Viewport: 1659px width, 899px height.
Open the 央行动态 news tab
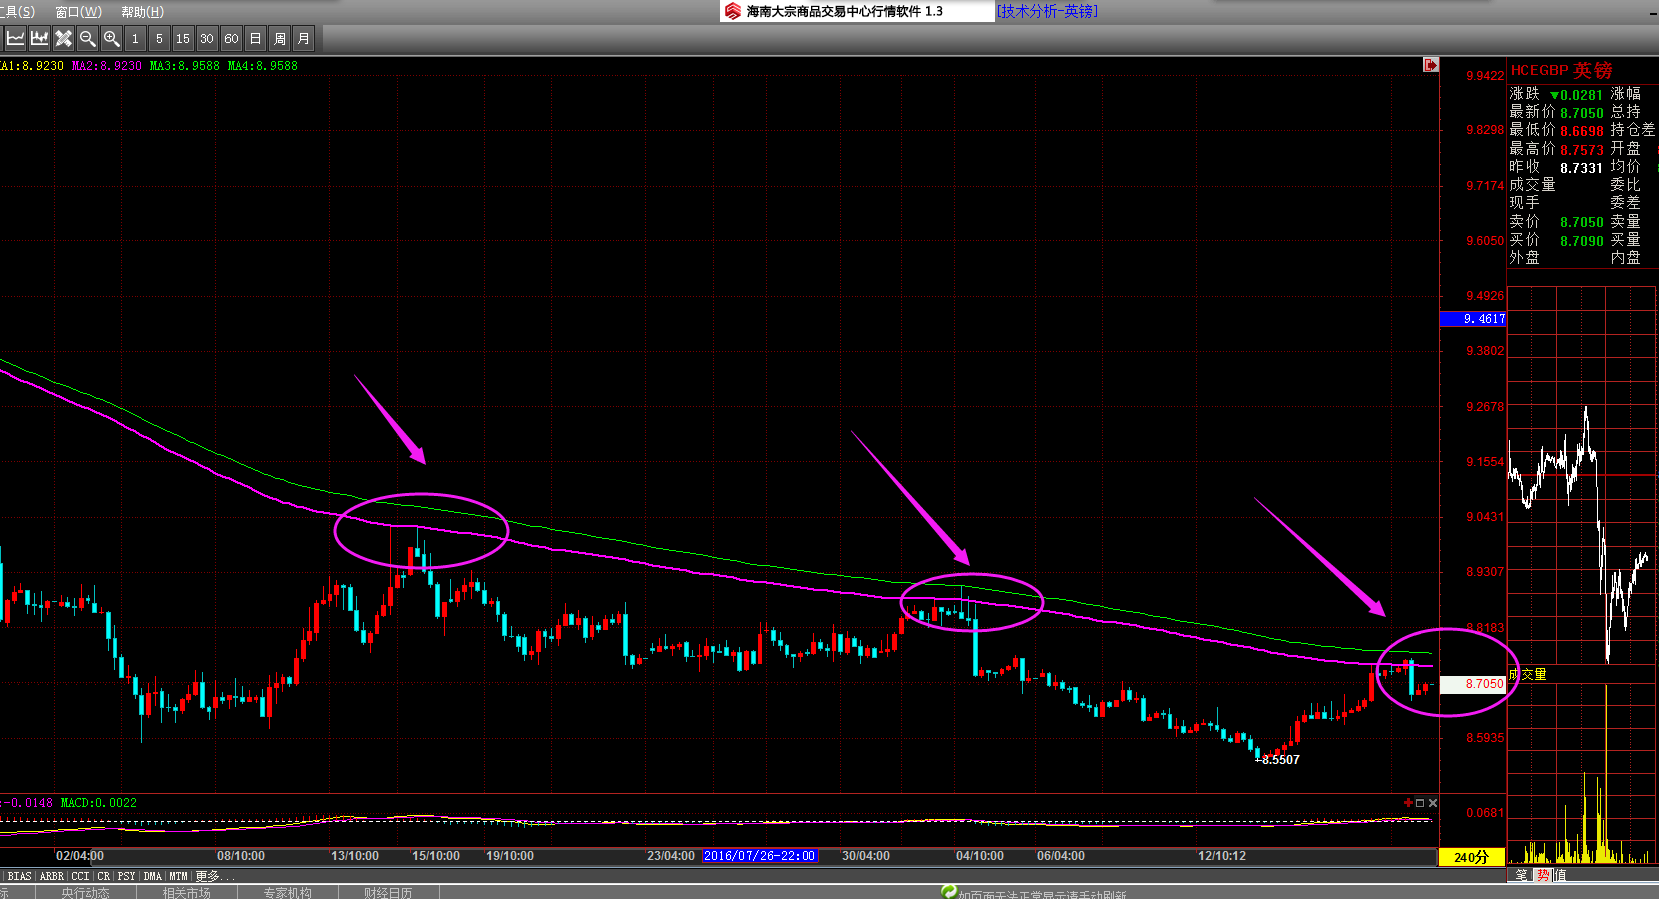pos(85,892)
